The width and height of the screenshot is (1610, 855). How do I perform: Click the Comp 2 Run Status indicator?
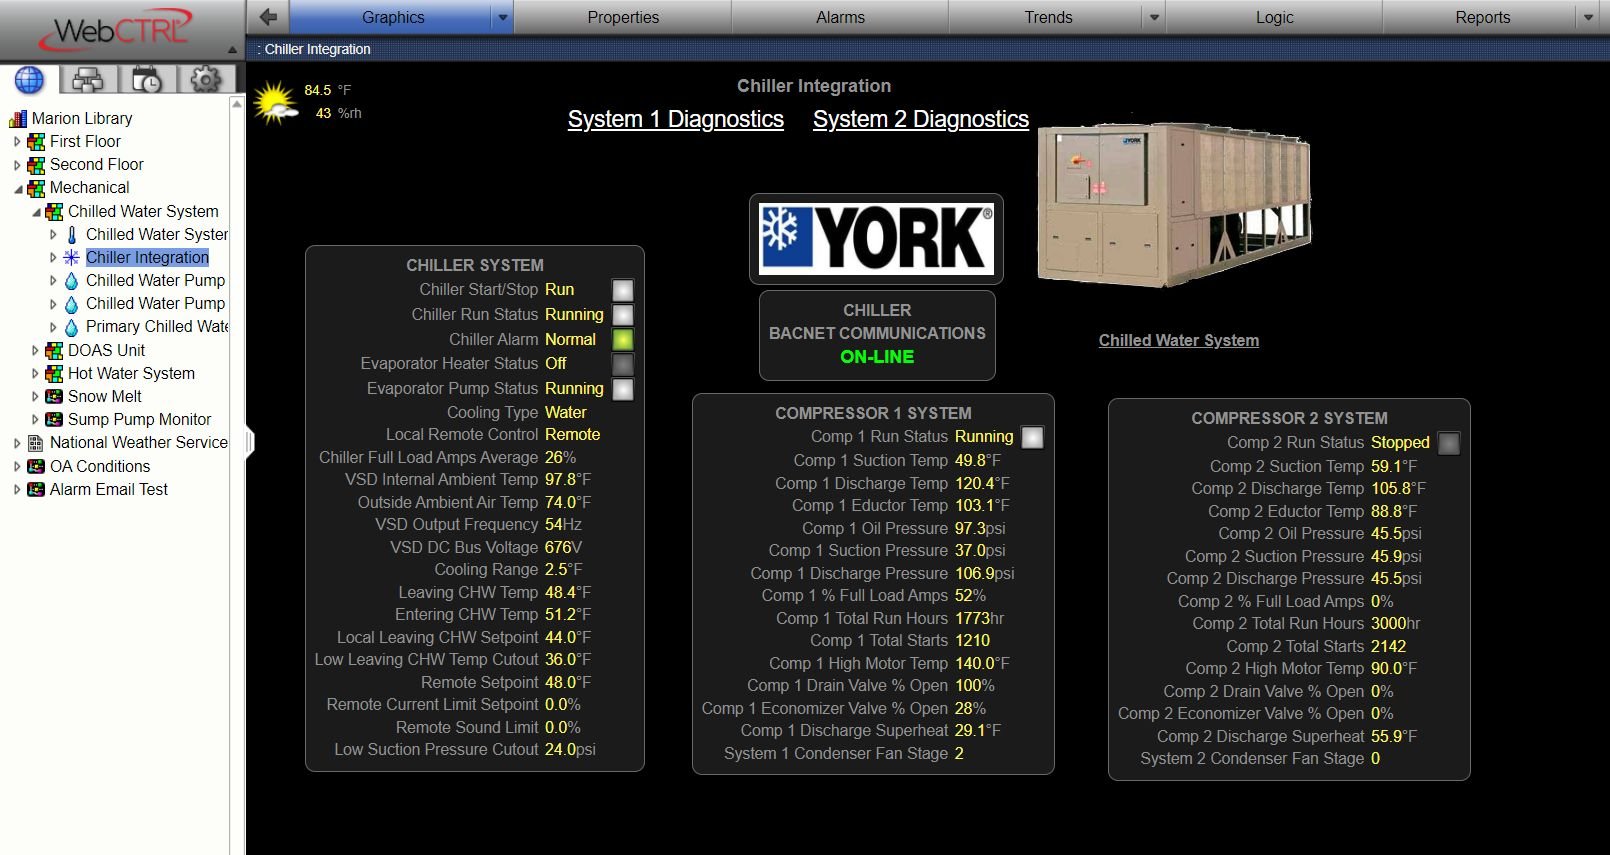1448,443
